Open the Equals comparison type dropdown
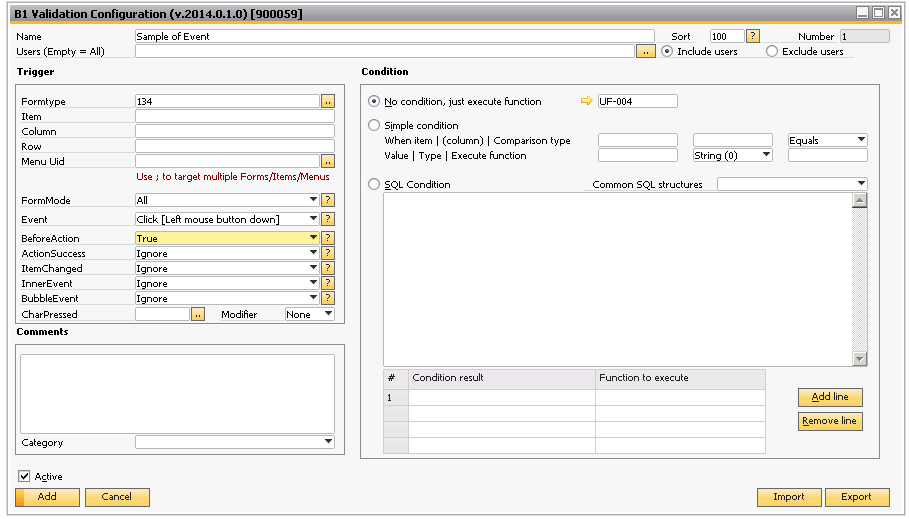The width and height of the screenshot is (909, 519). (827, 140)
